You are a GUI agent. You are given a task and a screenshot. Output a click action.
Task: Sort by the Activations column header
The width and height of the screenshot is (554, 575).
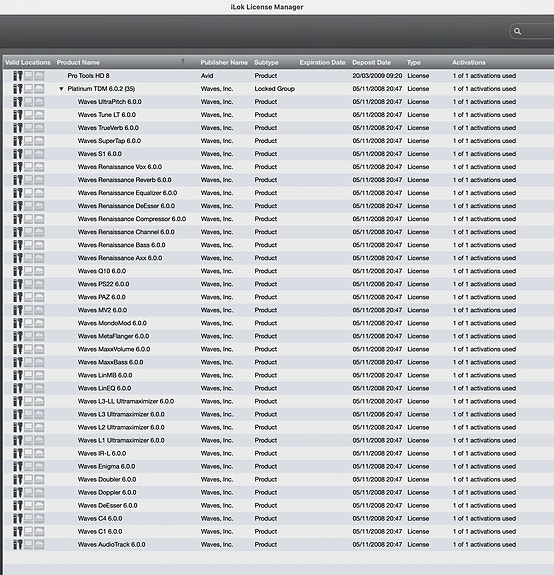point(469,63)
